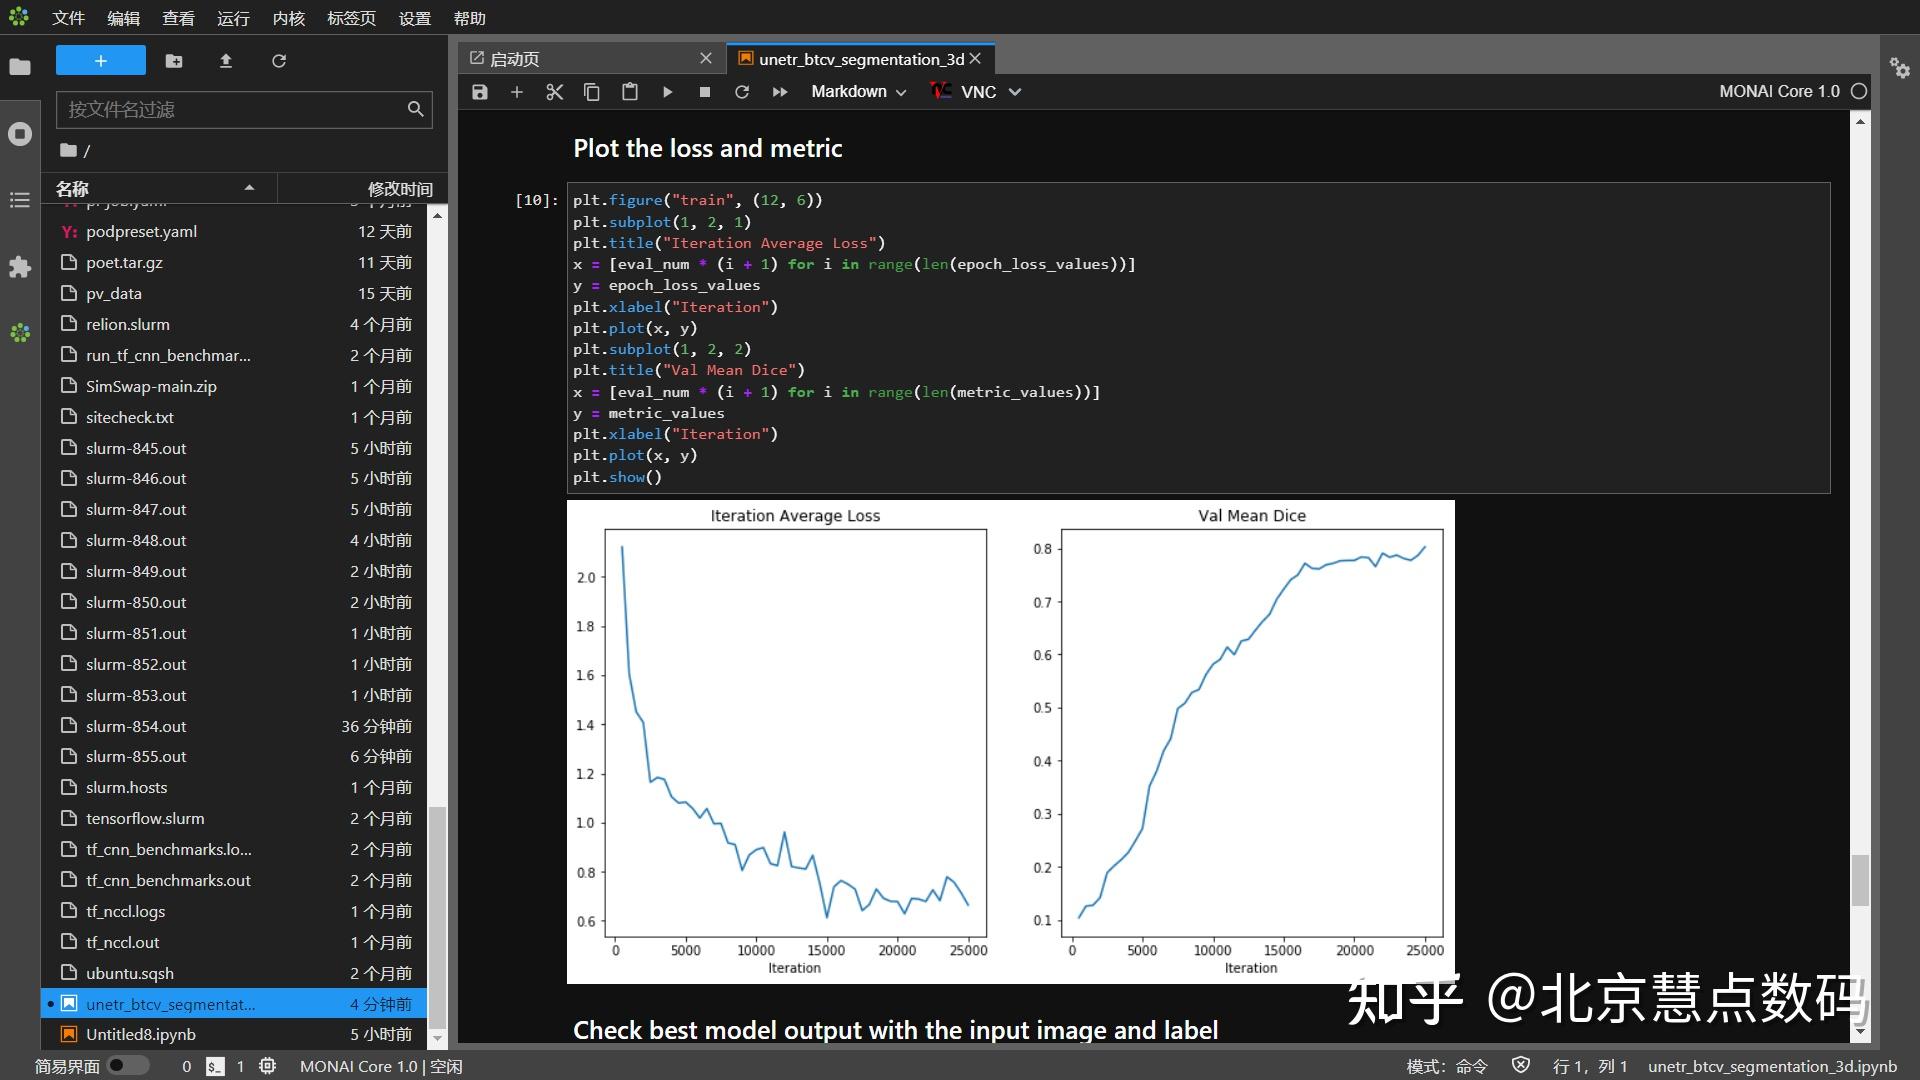This screenshot has height=1080, width=1920.
Task: Select slurm-855.out file
Action: click(235, 756)
